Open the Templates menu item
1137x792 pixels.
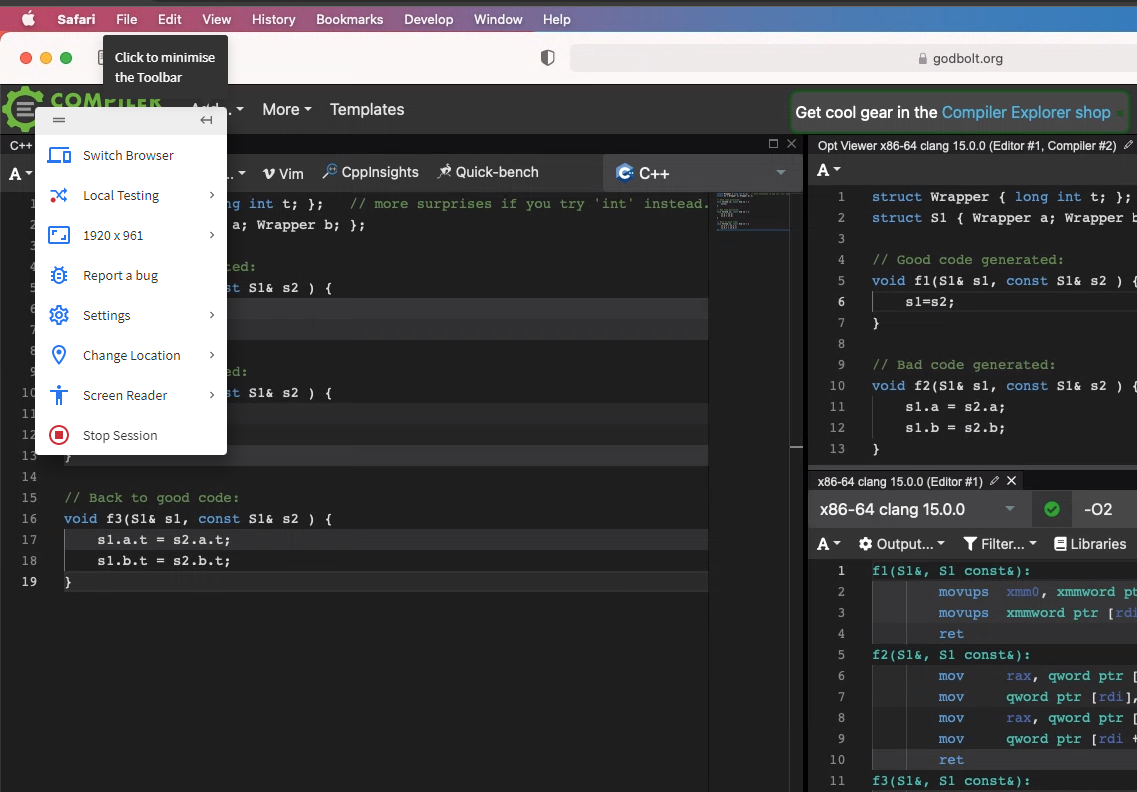367,110
